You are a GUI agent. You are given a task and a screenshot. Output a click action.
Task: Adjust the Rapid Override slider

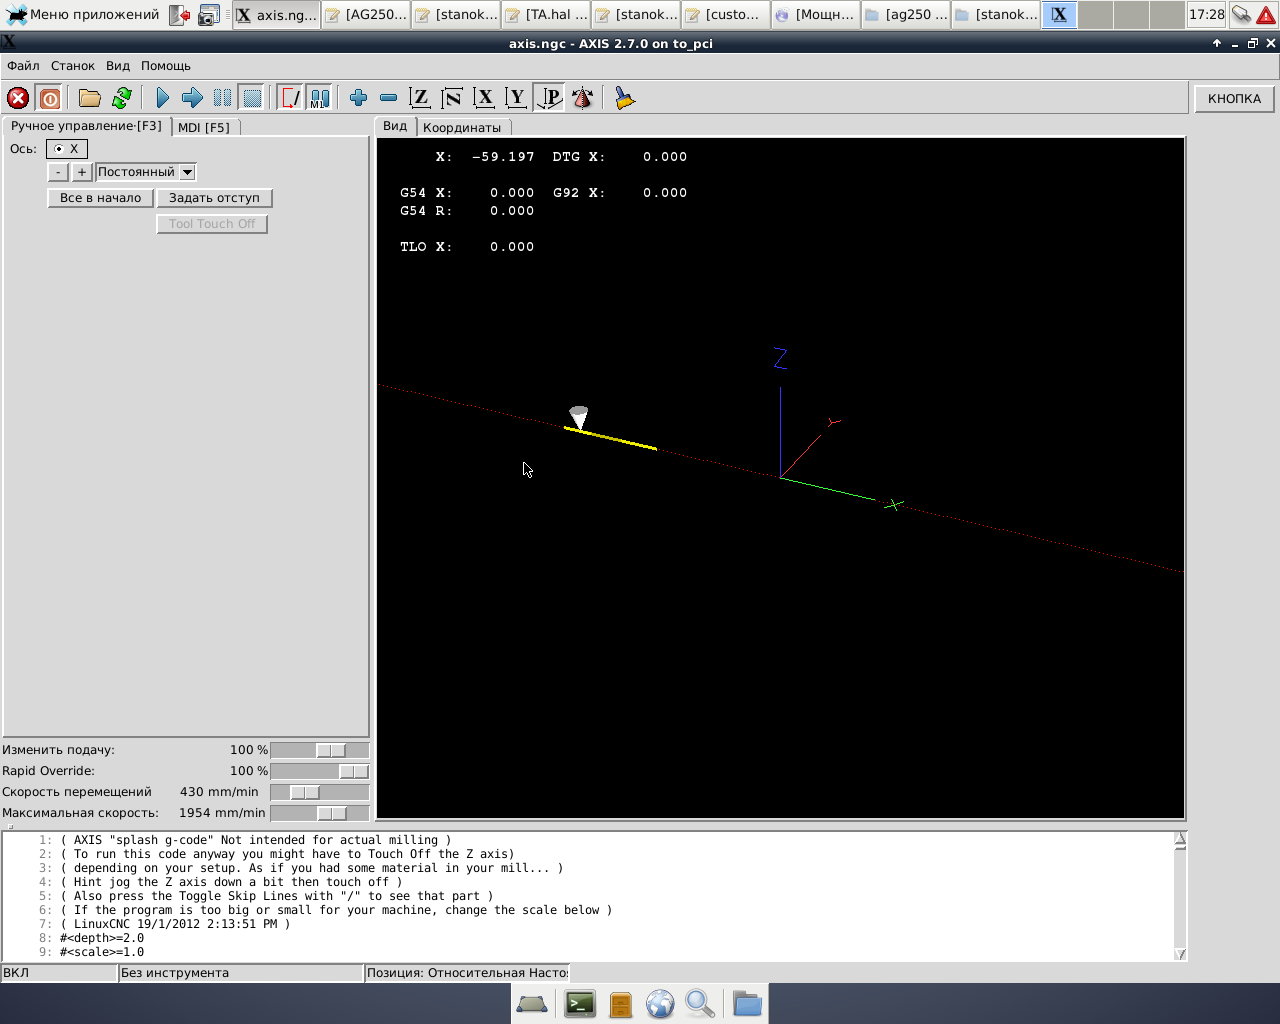pyautogui.click(x=352, y=772)
